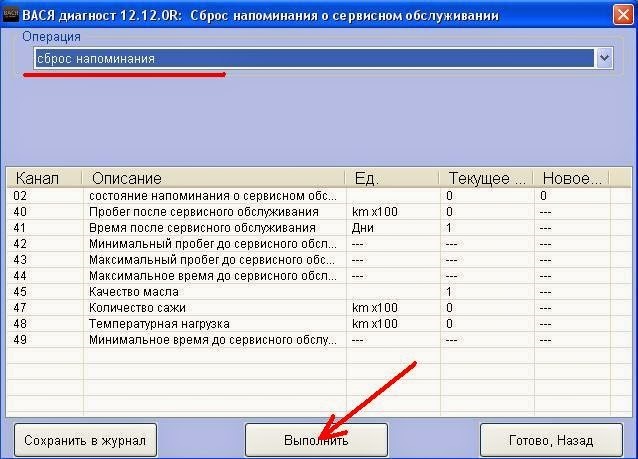Click current value 1 in channel 41 row
This screenshot has height=459, width=638.
pos(449,227)
